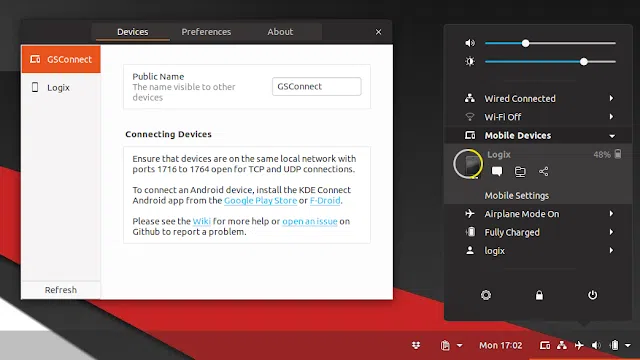Click the Mobile Devices icon in the menu

click(x=470, y=135)
